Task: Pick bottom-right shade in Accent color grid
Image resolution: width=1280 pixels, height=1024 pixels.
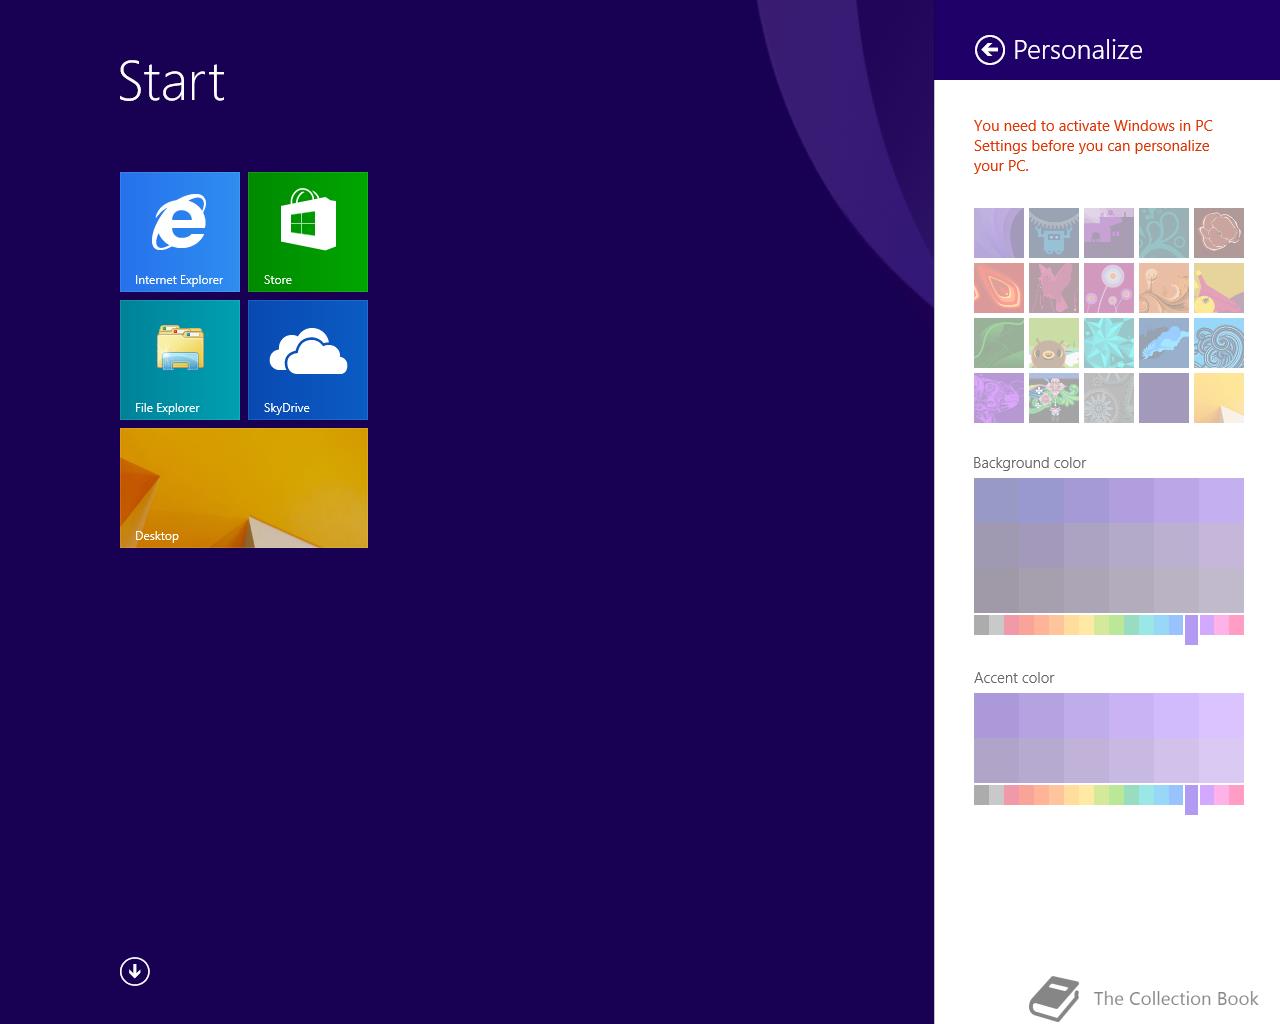Action: [x=1221, y=760]
